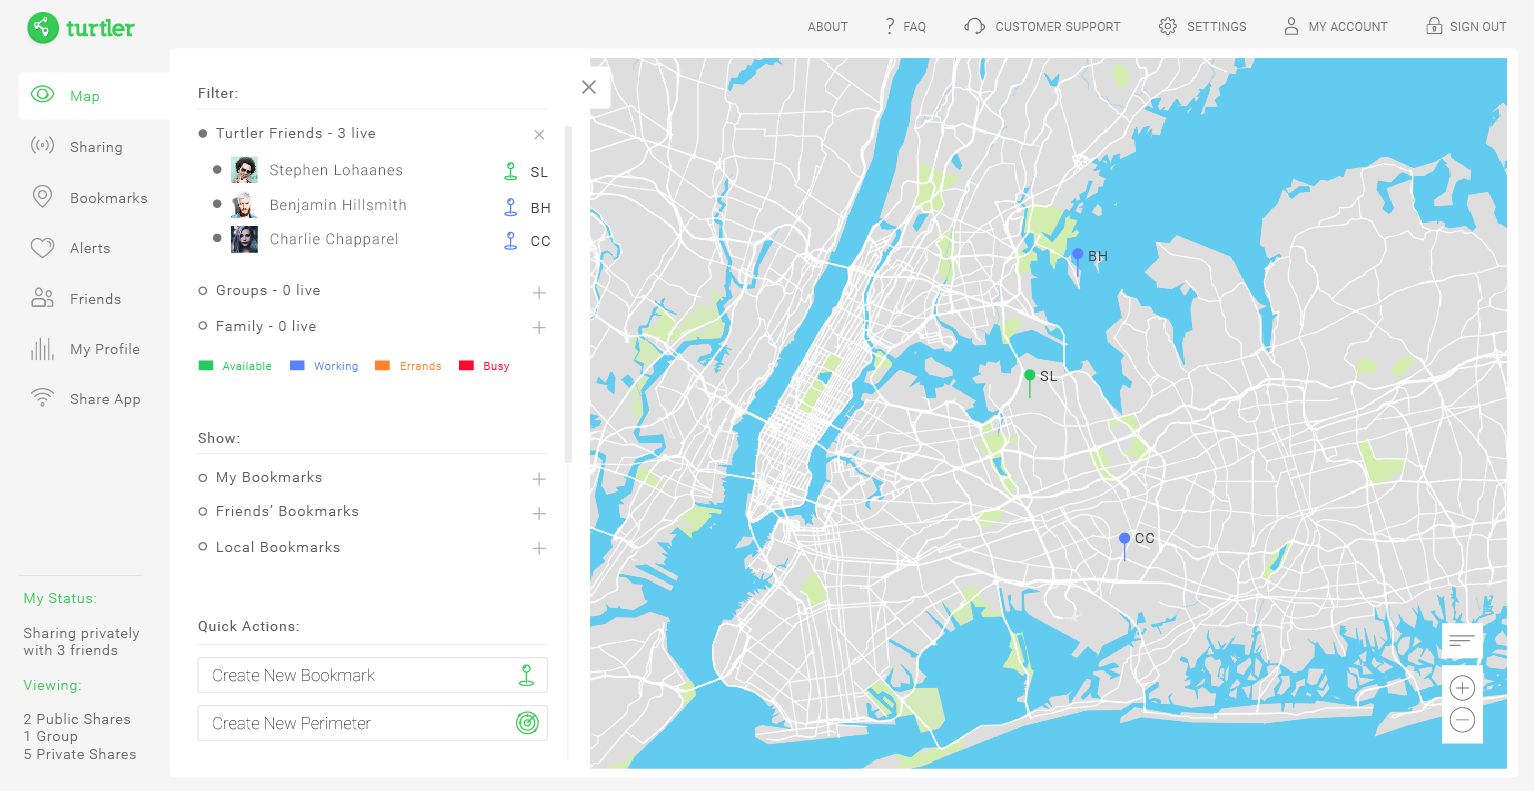This screenshot has width=1534, height=791.
Task: Click the Create New Perimeter target icon
Action: [527, 723]
